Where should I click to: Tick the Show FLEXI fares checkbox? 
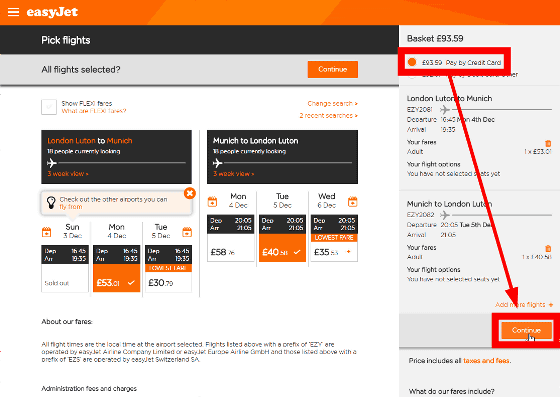click(49, 107)
